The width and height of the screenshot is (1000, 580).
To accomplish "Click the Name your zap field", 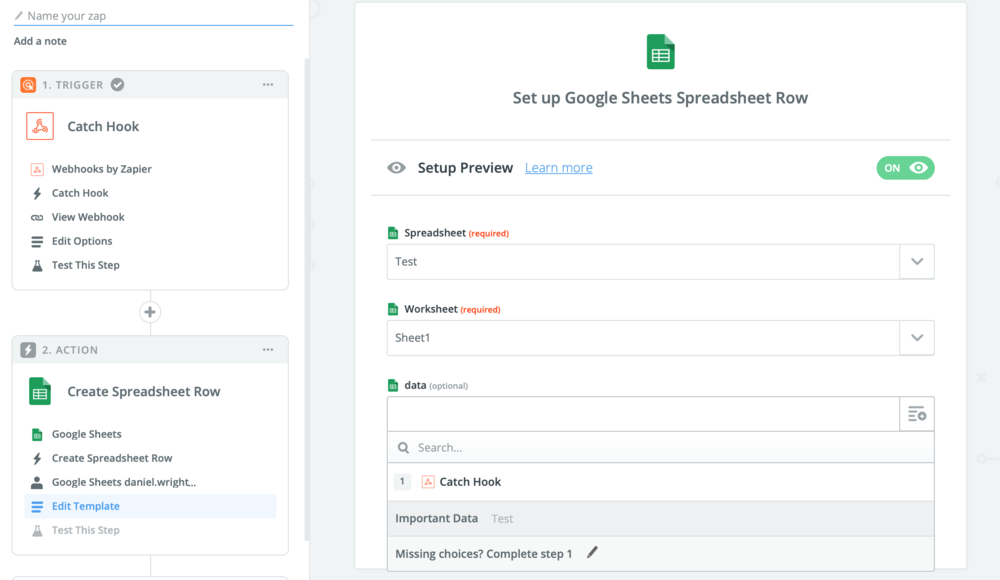I will [153, 16].
